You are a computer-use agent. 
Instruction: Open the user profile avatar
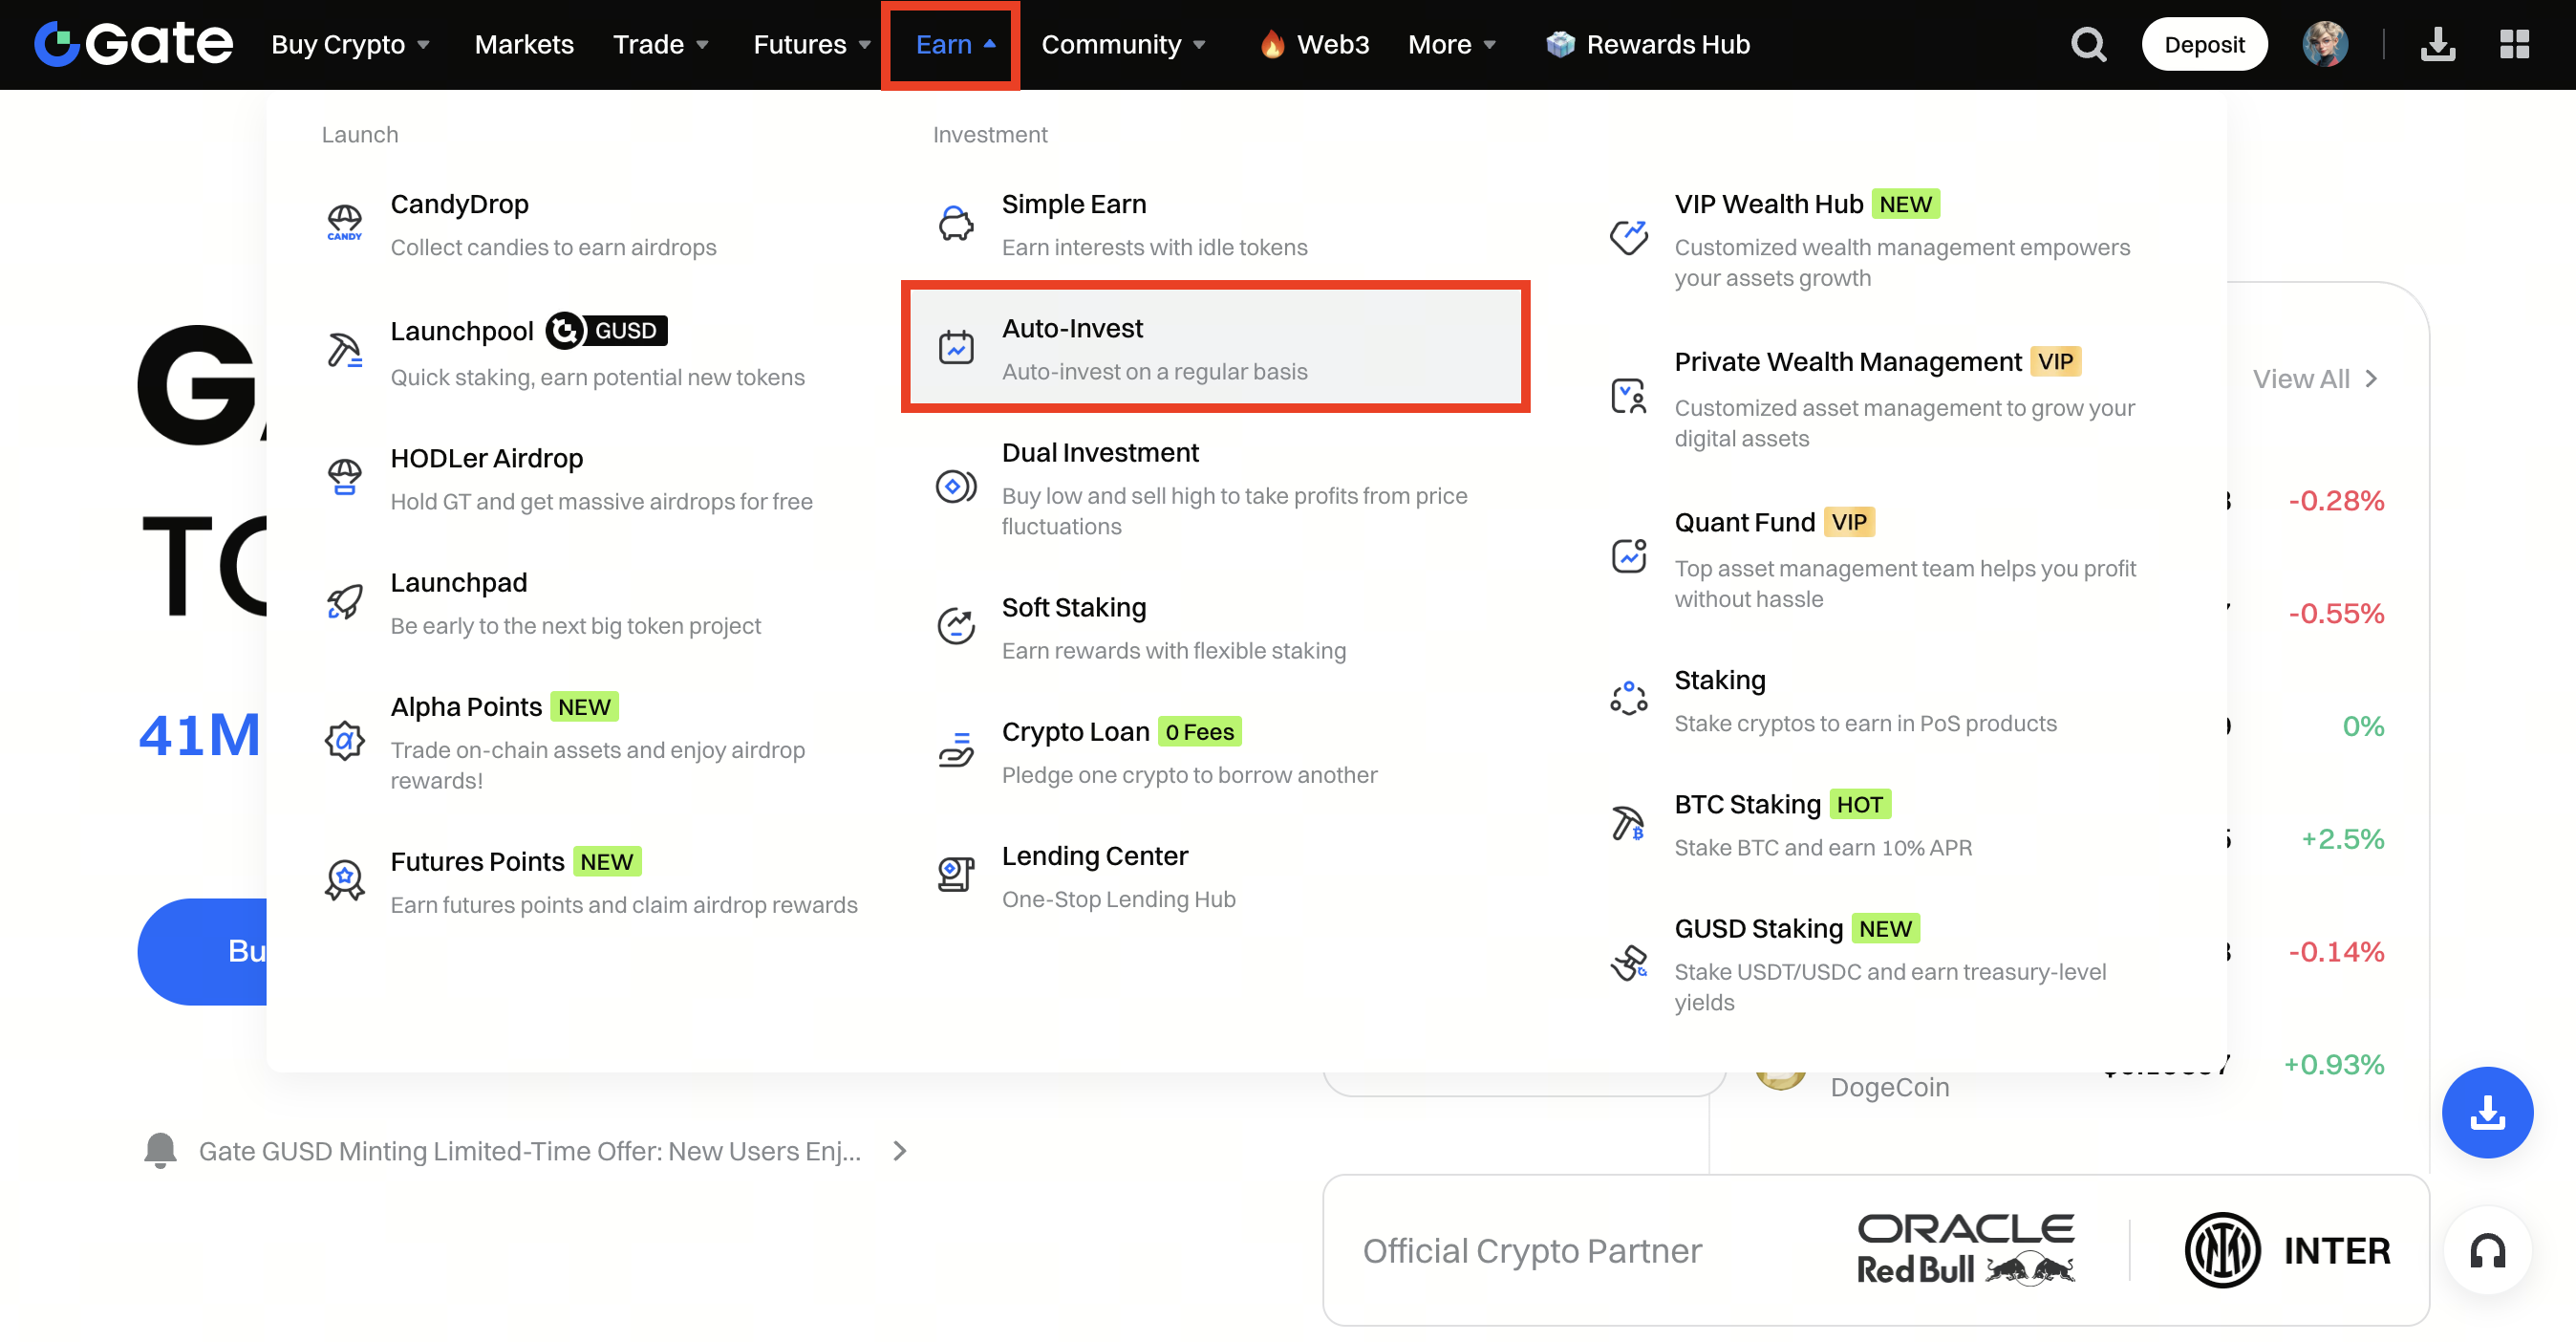coord(2324,45)
